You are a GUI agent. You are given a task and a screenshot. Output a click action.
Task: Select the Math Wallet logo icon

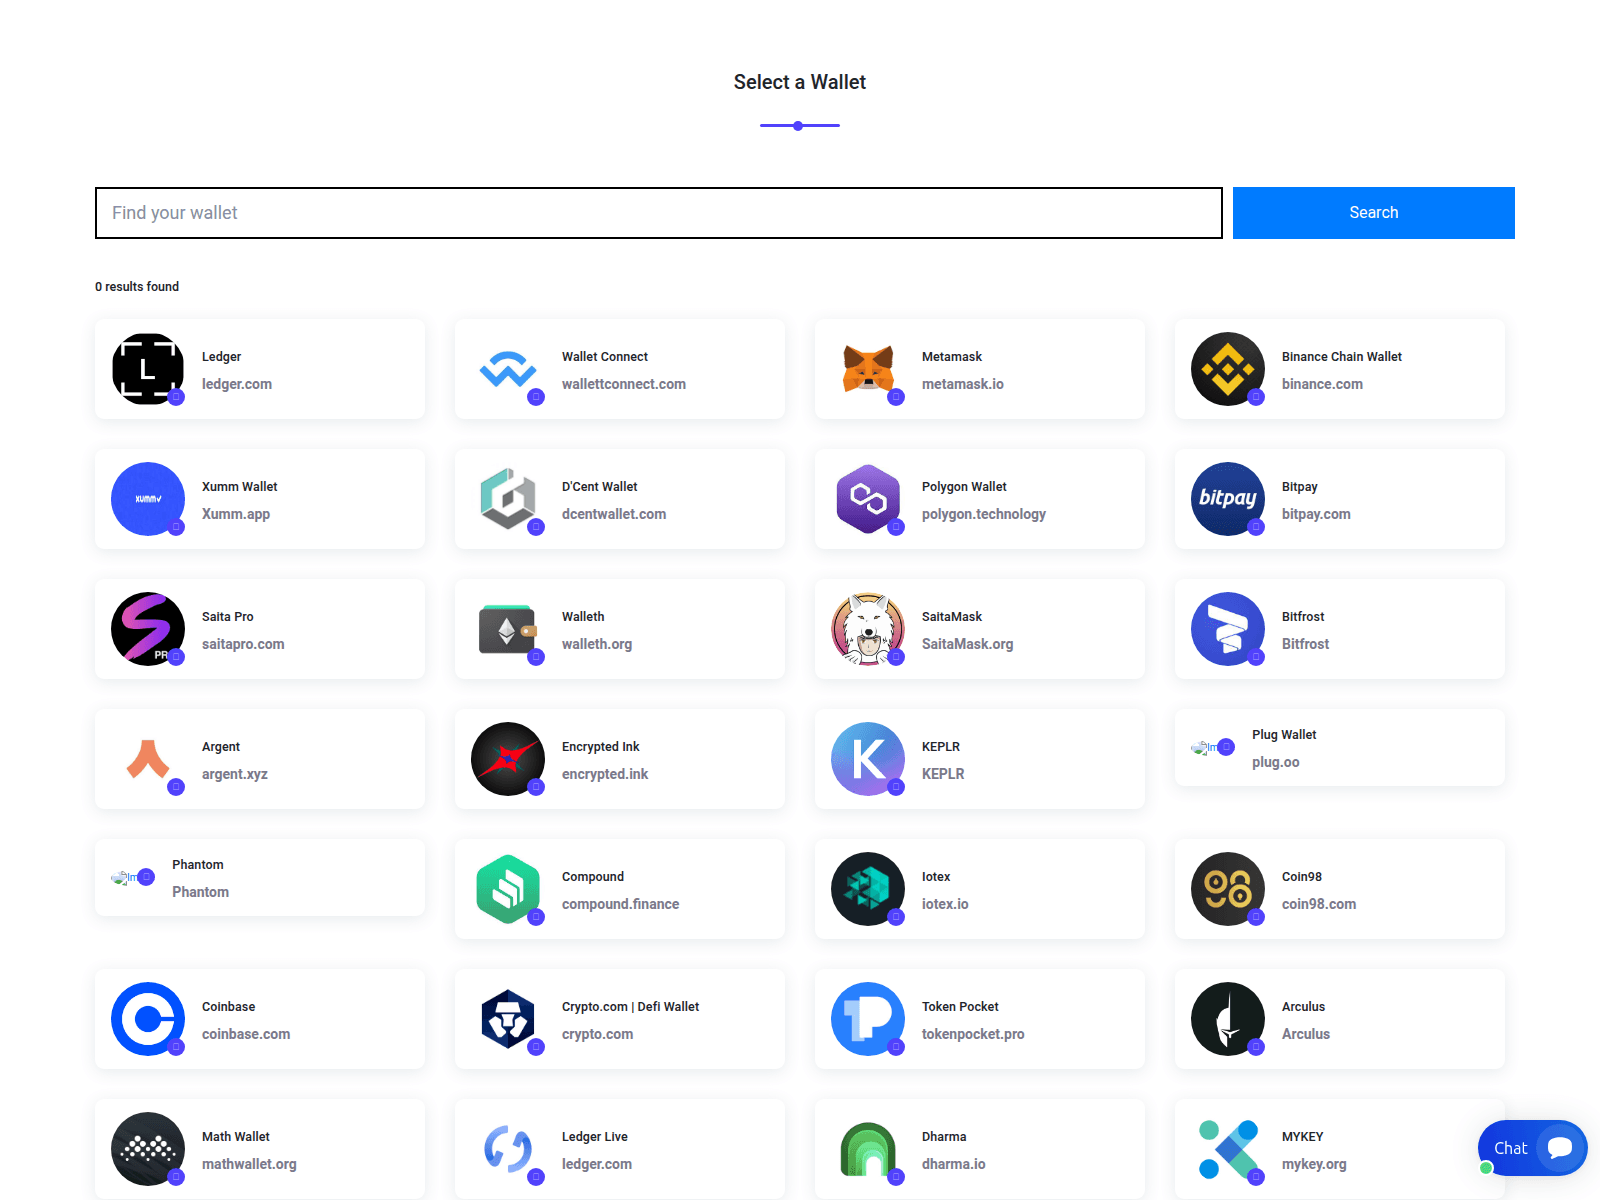[x=148, y=1149]
